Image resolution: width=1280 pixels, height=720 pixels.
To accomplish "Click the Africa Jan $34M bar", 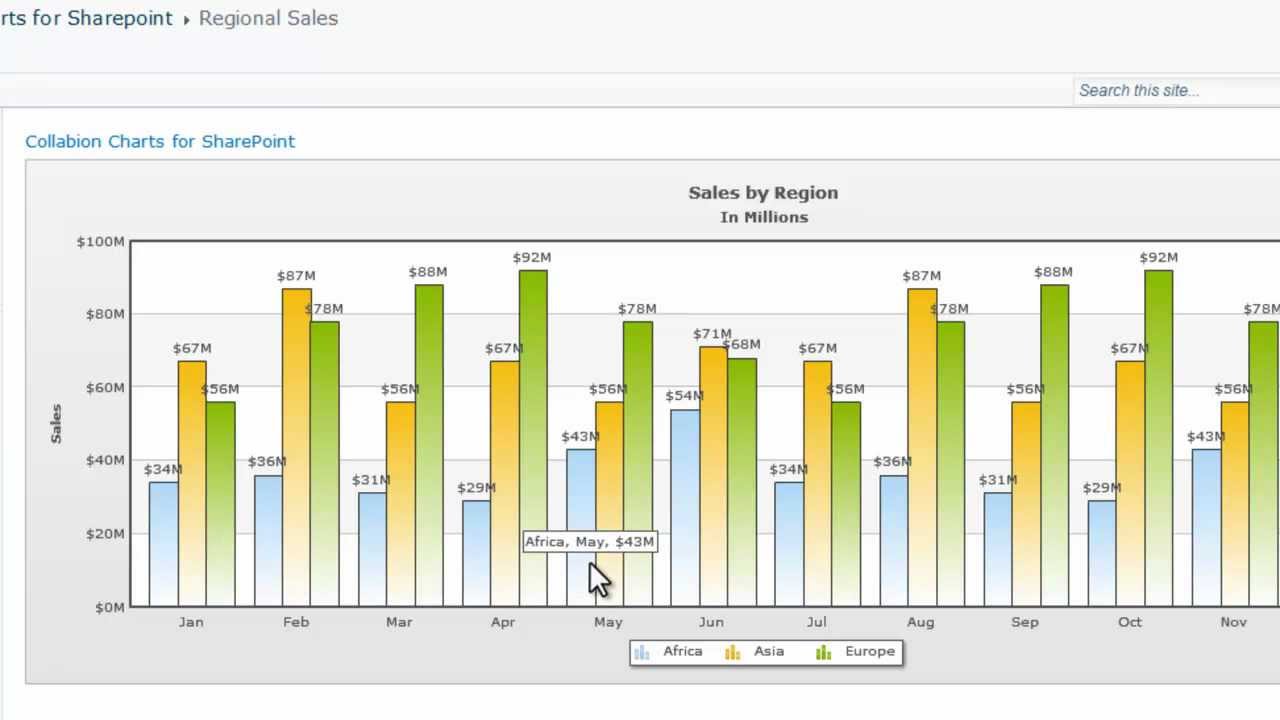I will (164, 544).
